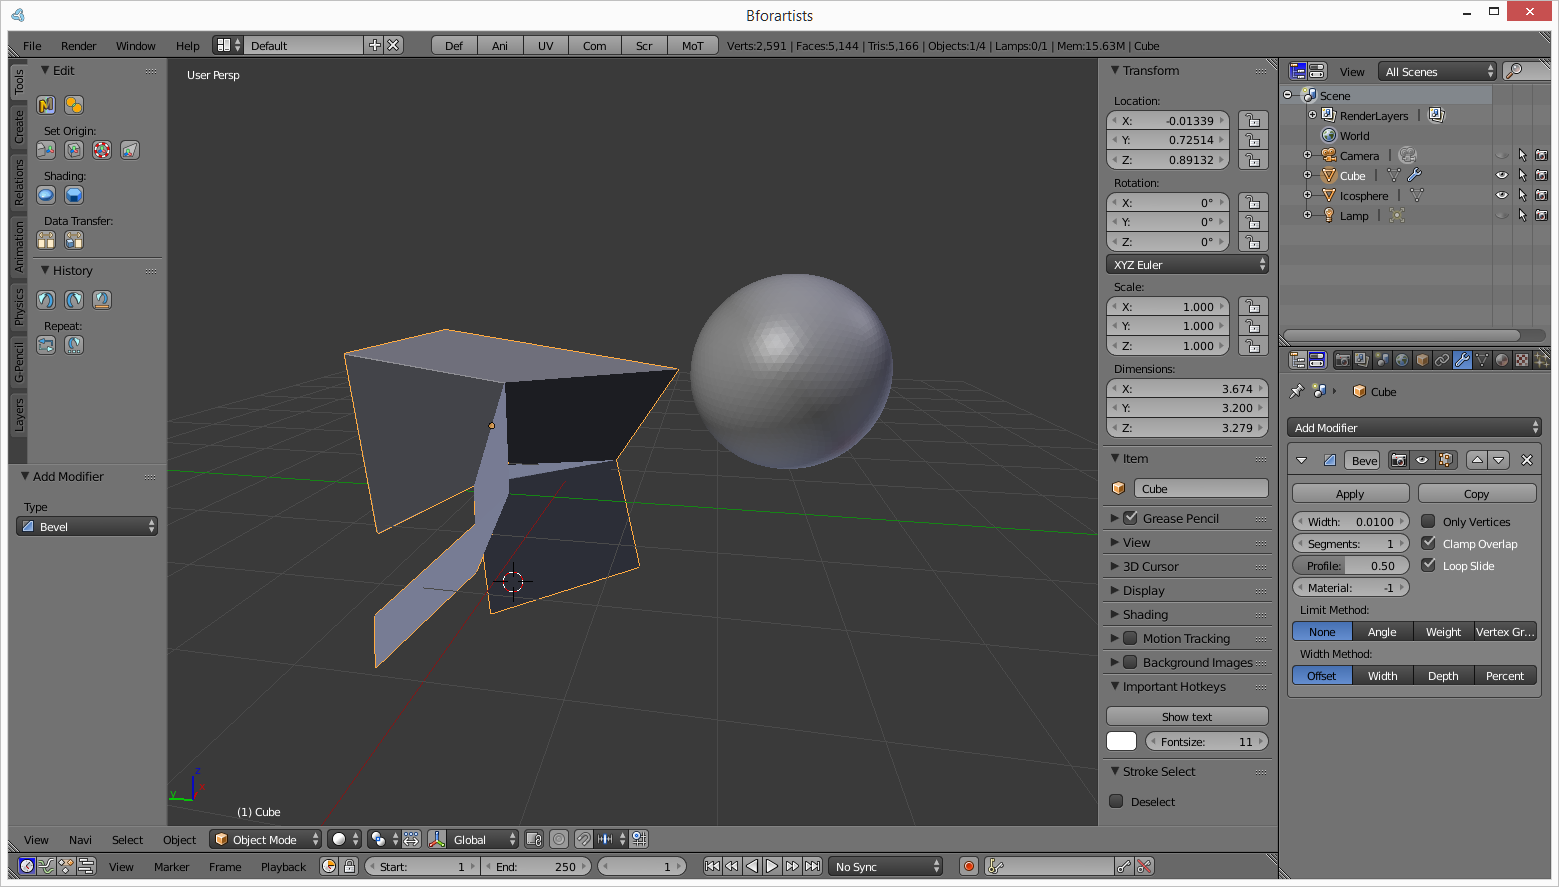The image size is (1559, 887).
Task: Open the Bevel Type dropdown in tool panel
Action: [x=87, y=527]
